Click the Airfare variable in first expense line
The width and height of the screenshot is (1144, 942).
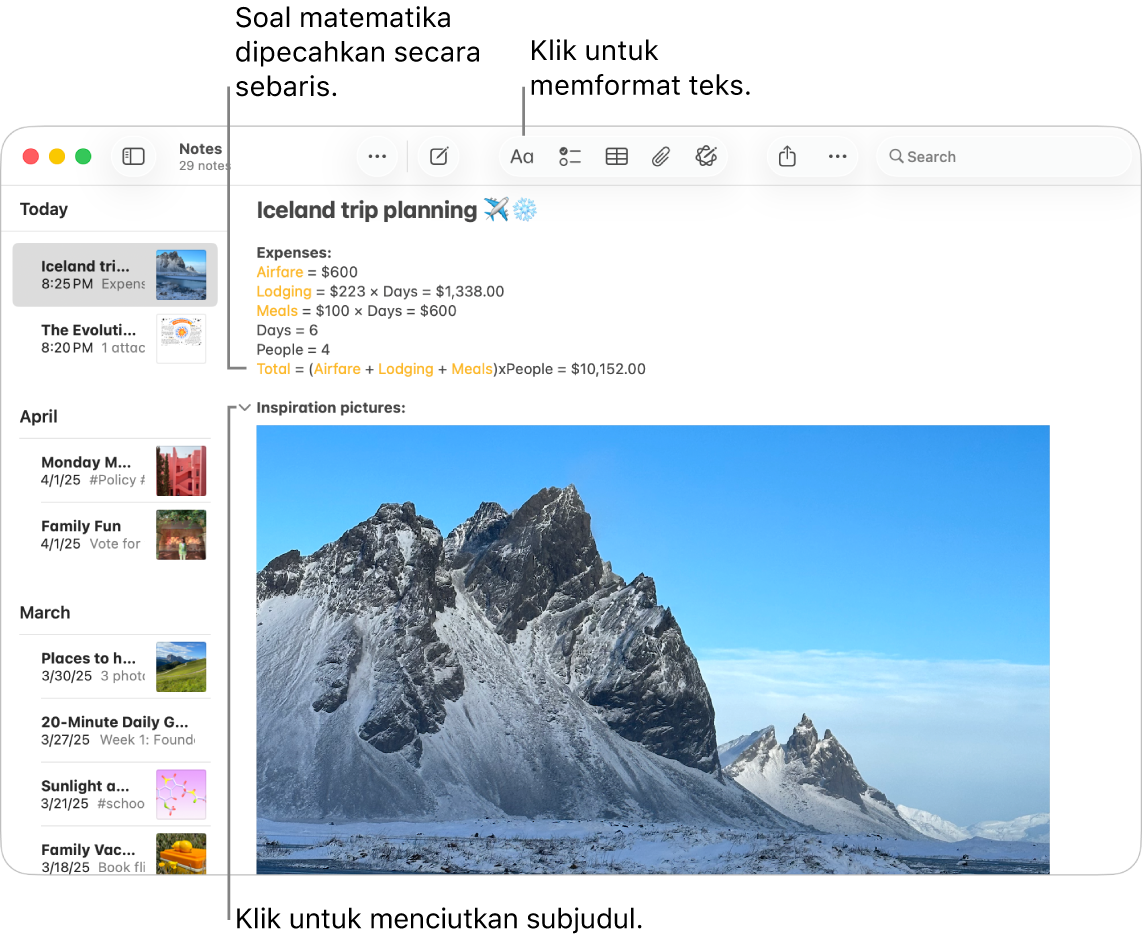pyautogui.click(x=279, y=272)
